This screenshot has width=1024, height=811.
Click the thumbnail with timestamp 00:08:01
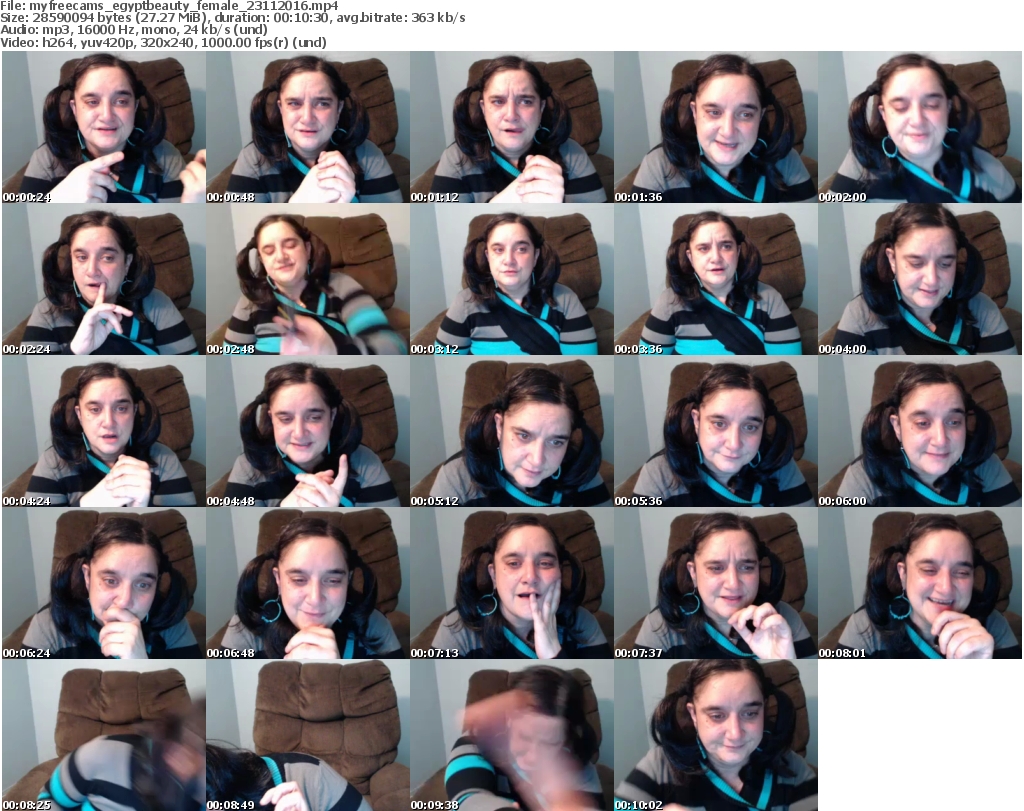(920, 583)
